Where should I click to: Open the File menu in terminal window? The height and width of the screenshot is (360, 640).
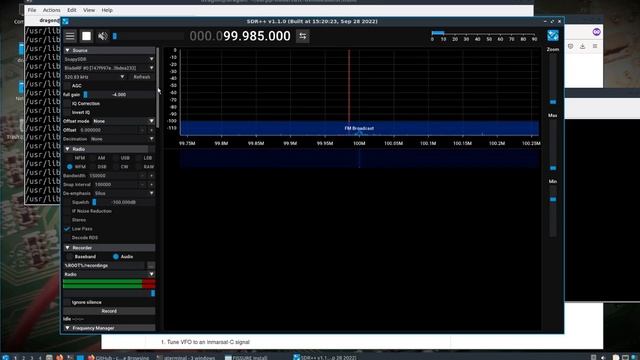click(x=32, y=10)
